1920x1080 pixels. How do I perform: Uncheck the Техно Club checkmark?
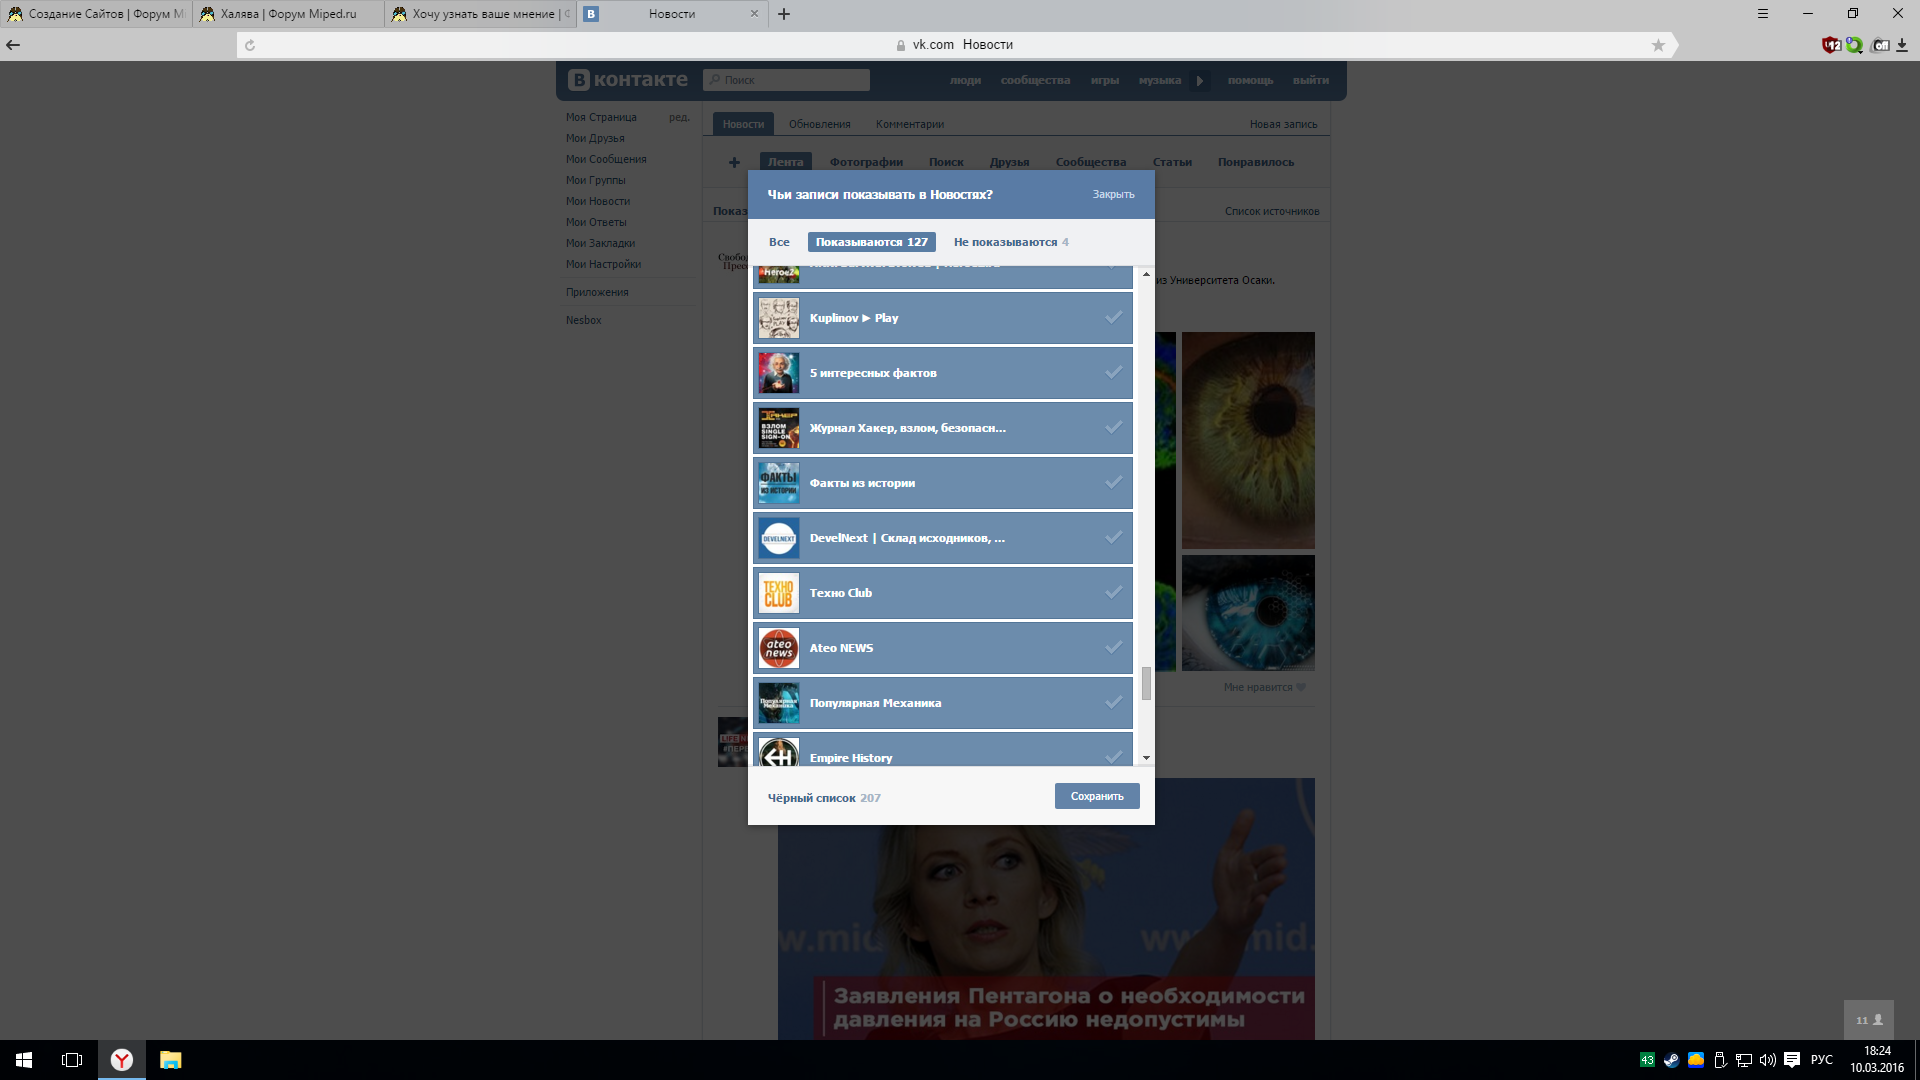pos(1113,593)
